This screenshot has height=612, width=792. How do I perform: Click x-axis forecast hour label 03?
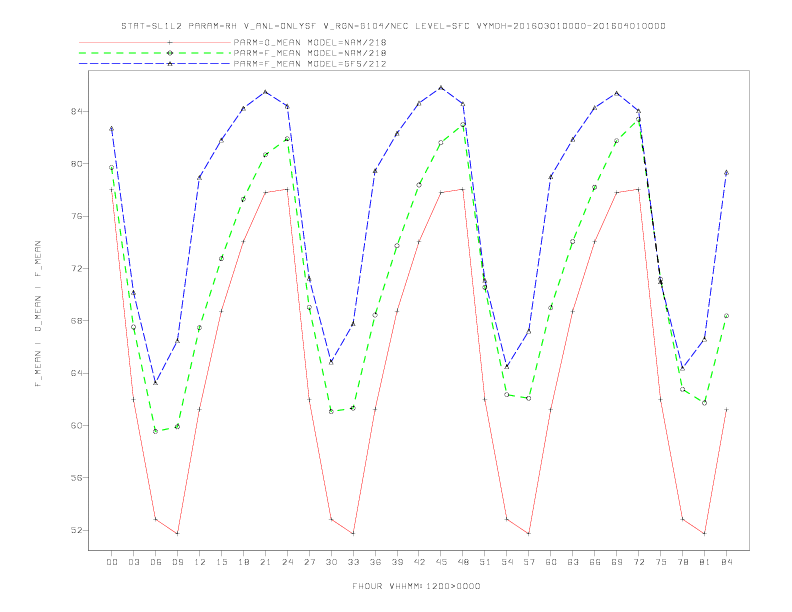133,562
